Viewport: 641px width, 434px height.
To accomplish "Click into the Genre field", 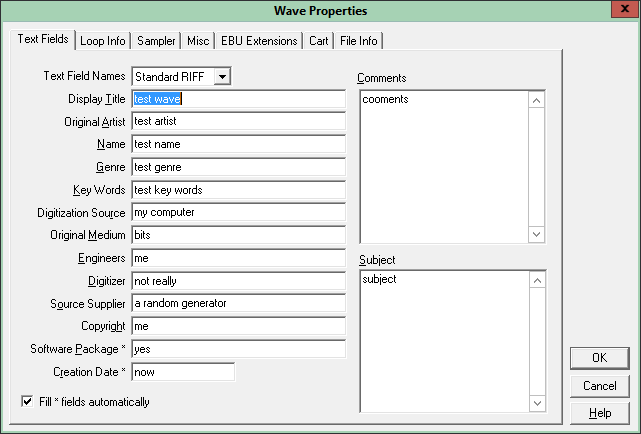I will [239, 167].
